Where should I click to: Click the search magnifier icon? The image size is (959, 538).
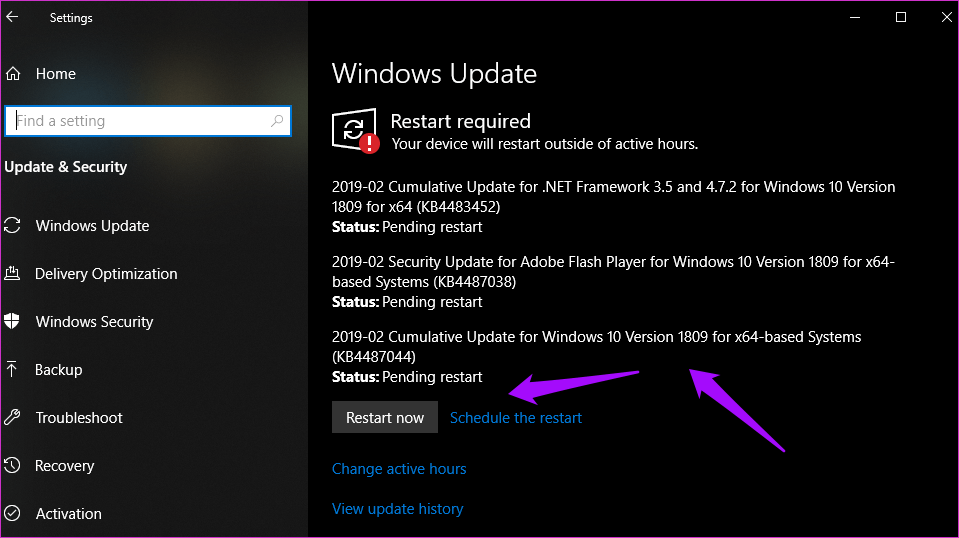coord(277,121)
